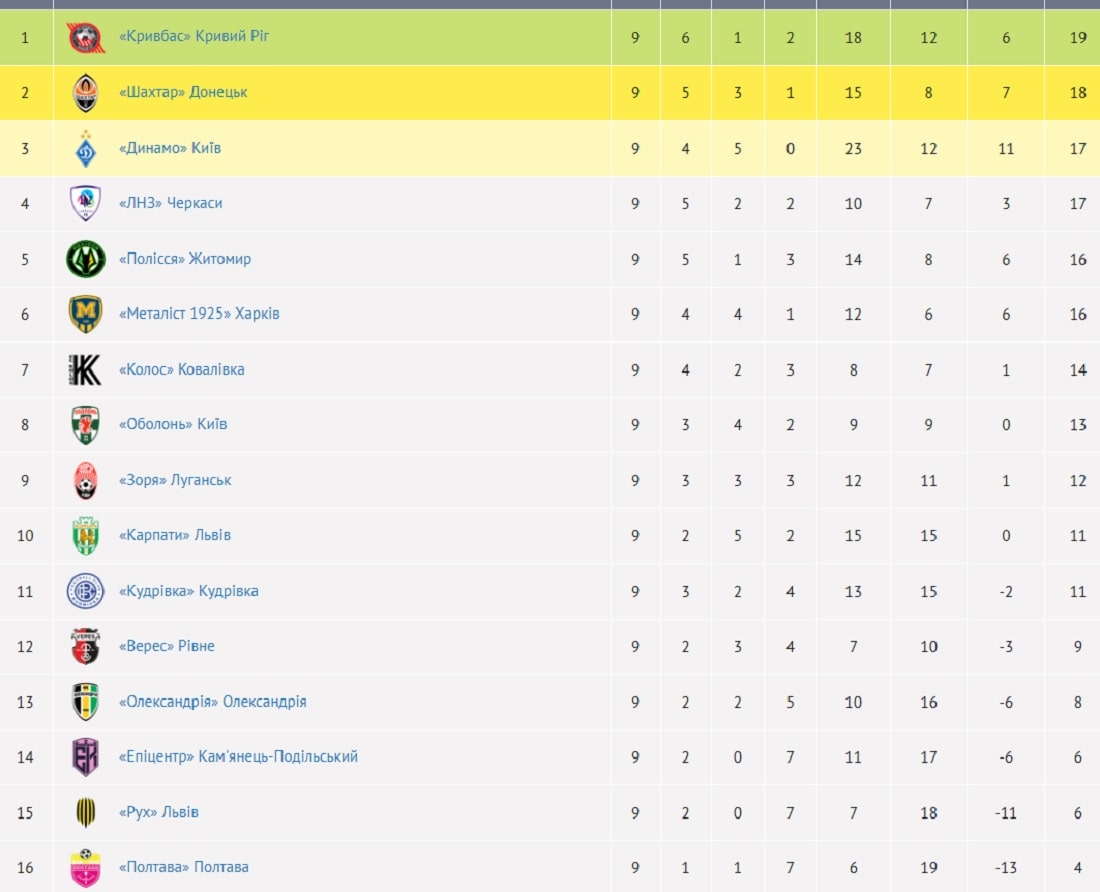Screen dimensions: 1100x892
Task: Click the Obolon Kyiv club emblem
Action: (x=85, y=425)
